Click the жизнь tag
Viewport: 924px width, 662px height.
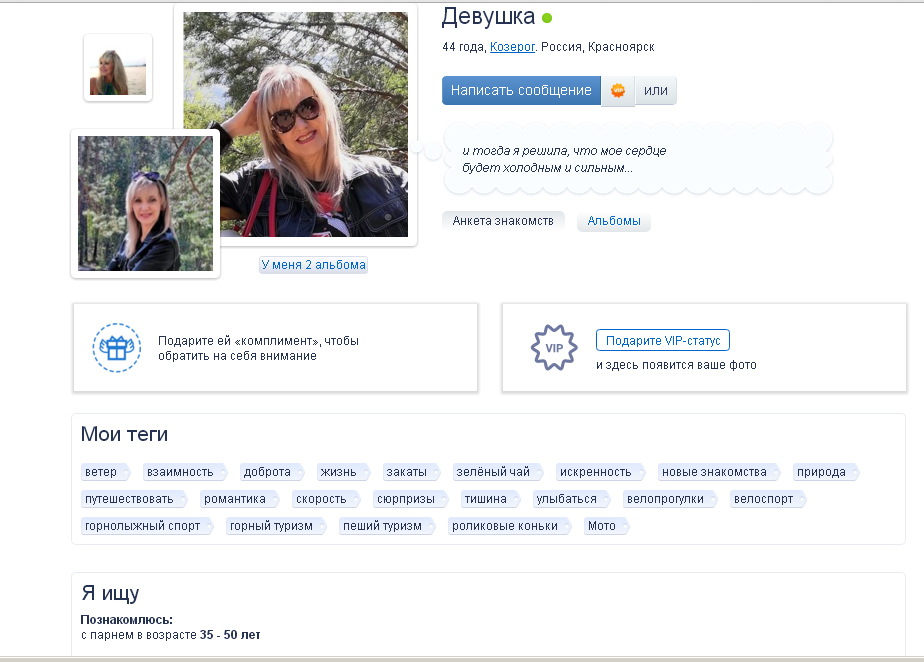342,472
